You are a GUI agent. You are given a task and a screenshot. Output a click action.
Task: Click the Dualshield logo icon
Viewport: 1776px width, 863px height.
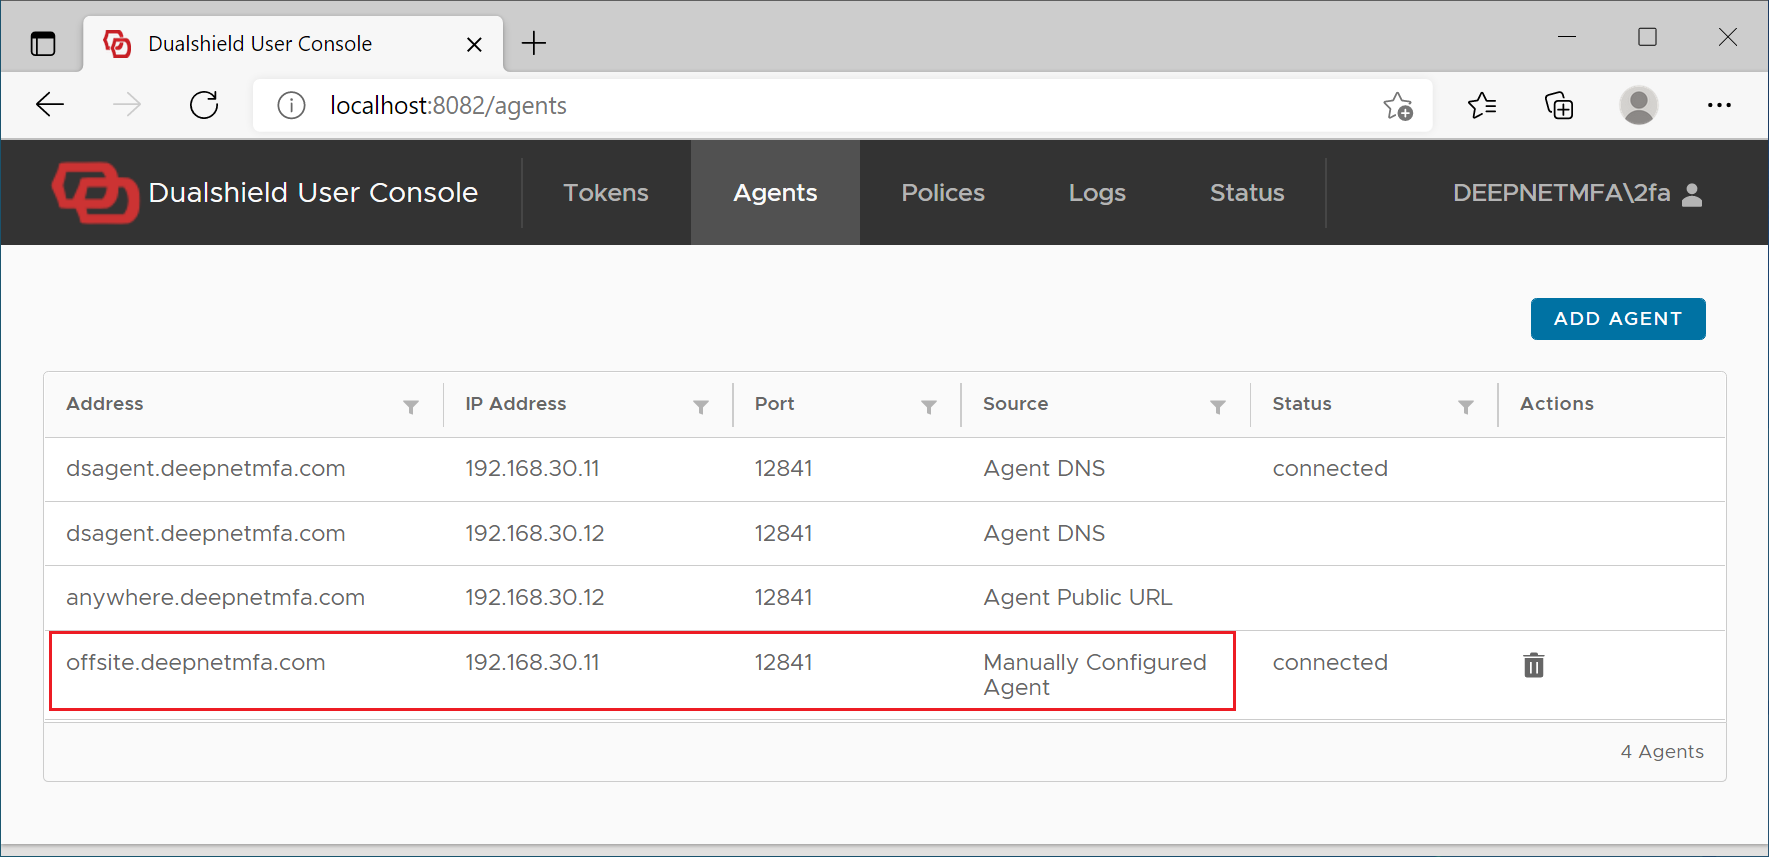point(96,193)
